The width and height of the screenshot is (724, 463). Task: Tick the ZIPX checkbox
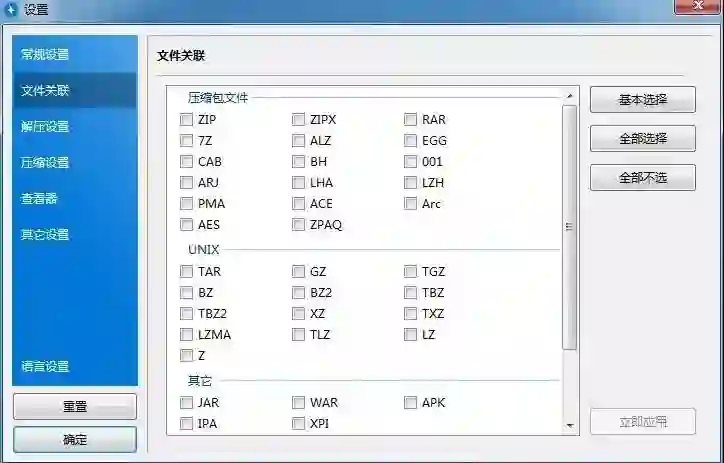click(298, 120)
